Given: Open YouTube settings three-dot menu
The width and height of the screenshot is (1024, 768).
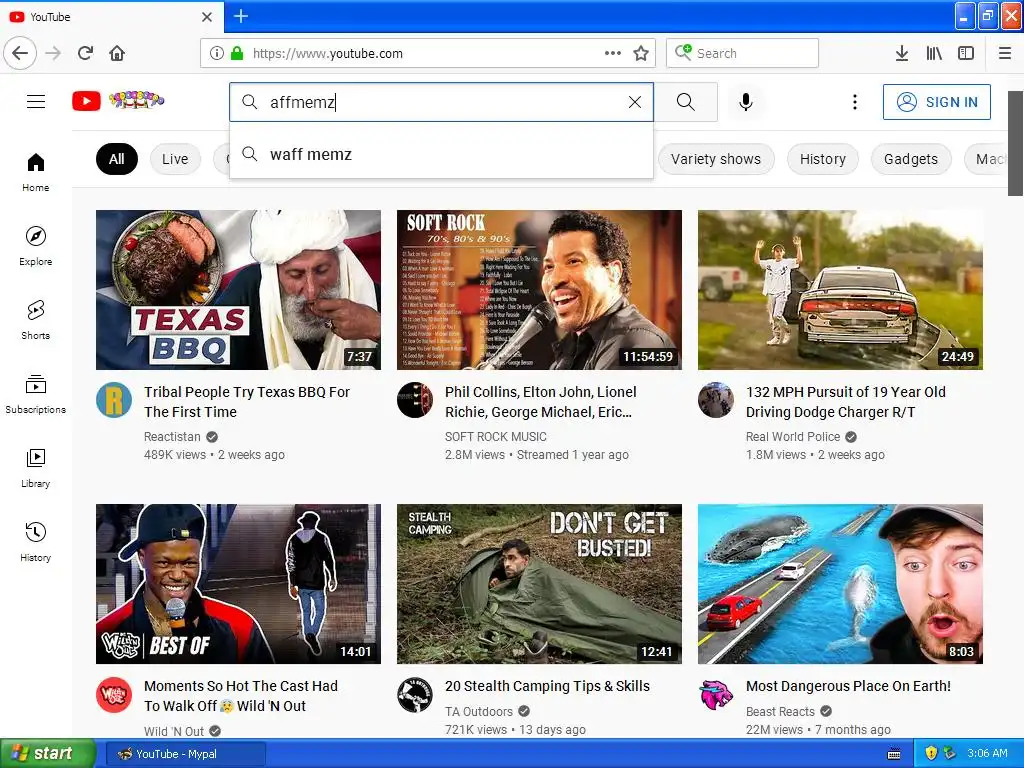Looking at the screenshot, I should pyautogui.click(x=854, y=102).
